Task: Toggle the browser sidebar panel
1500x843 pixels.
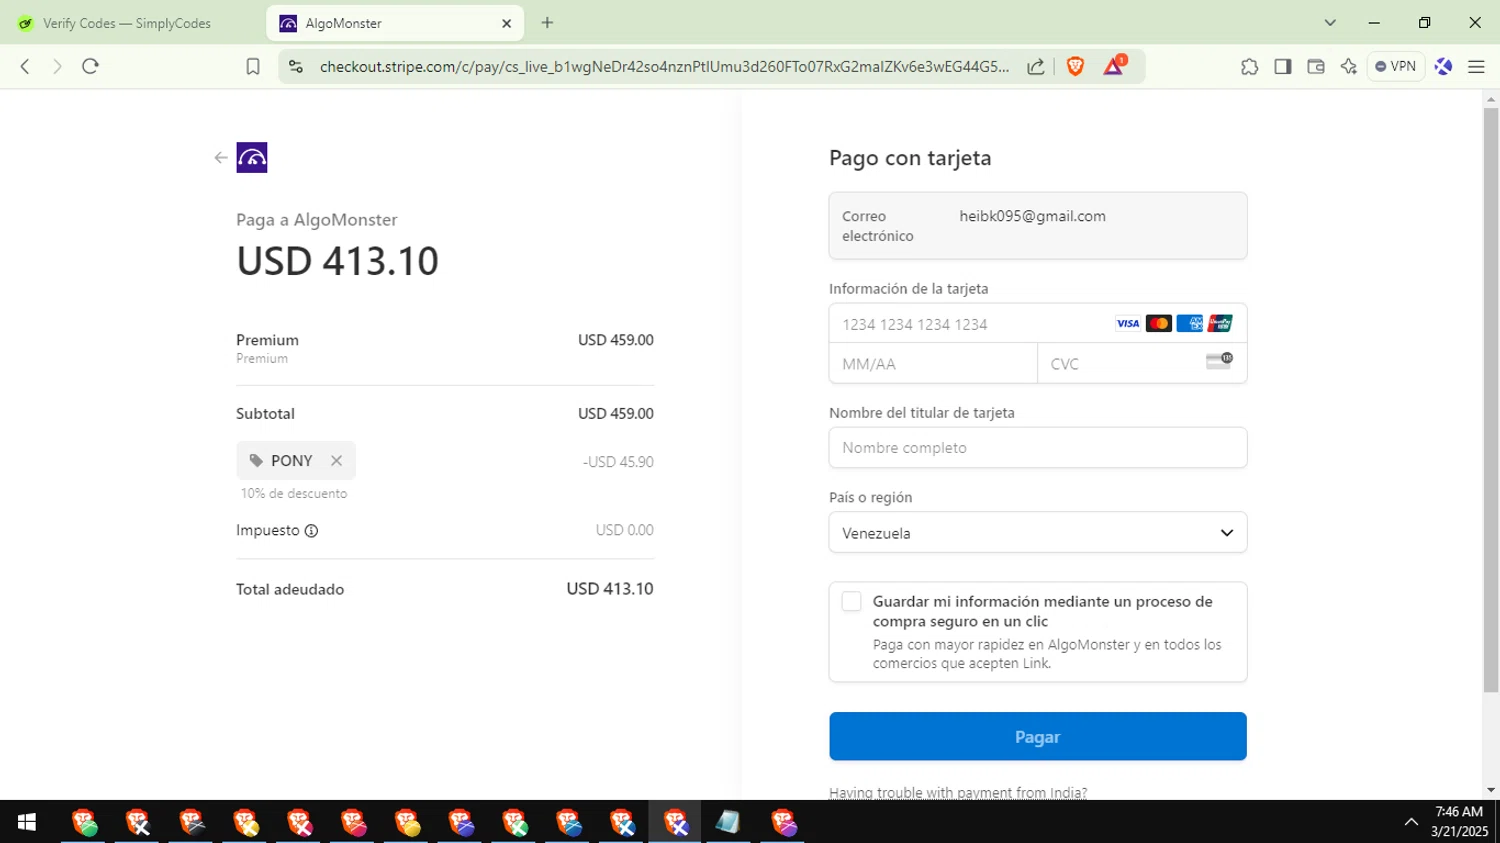Action: 1283,66
